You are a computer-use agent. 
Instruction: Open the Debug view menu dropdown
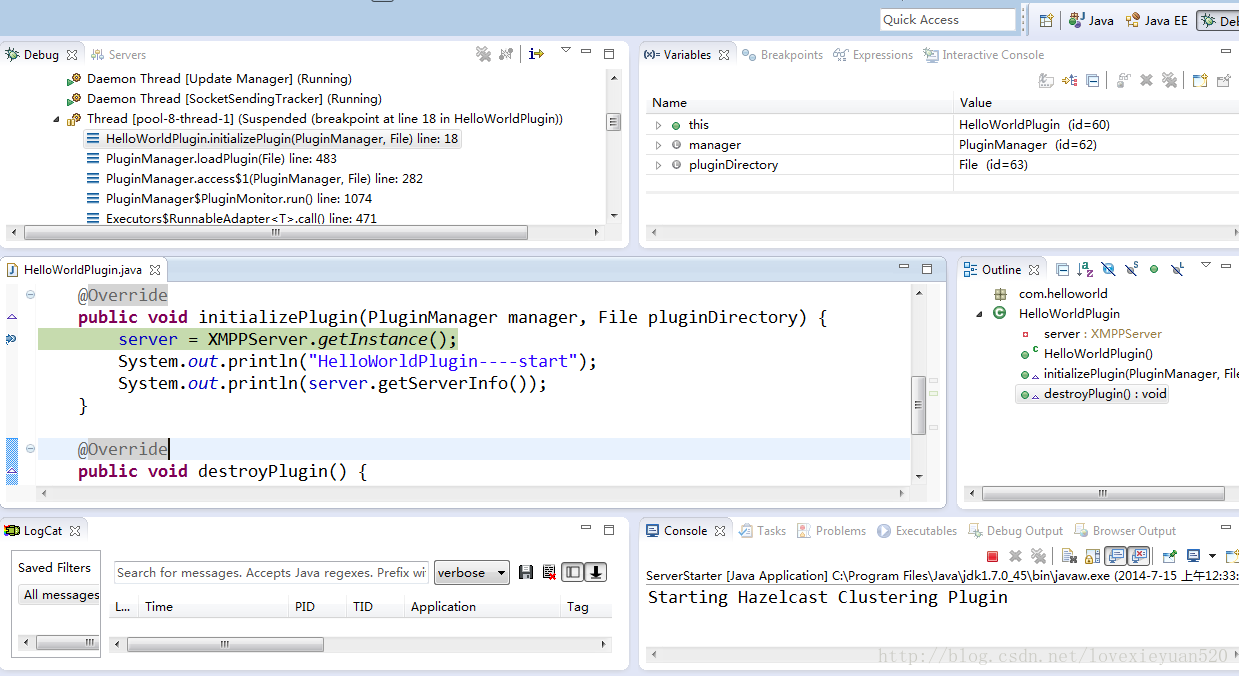(x=566, y=50)
